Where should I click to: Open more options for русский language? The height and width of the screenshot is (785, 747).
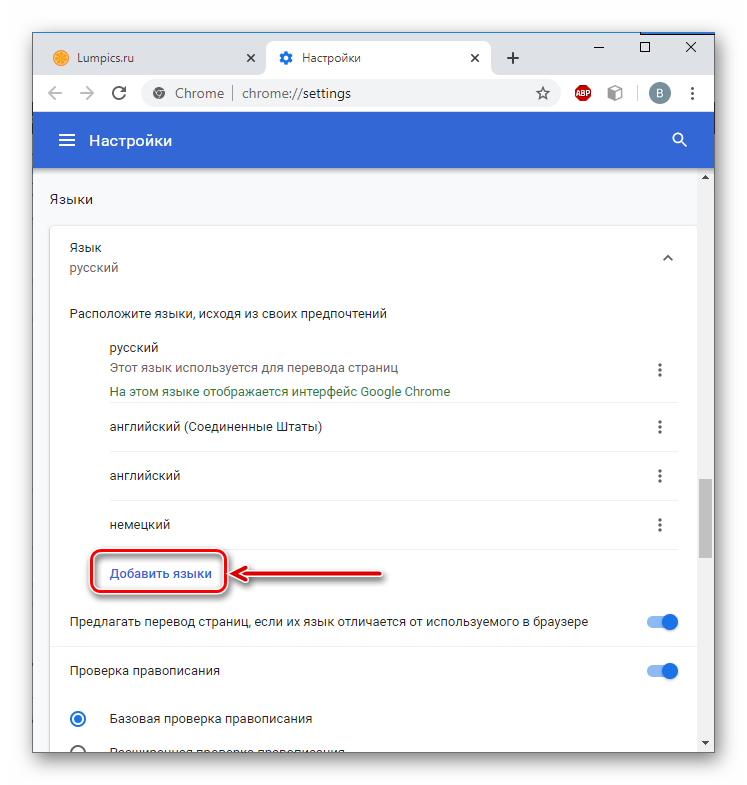[x=659, y=370]
